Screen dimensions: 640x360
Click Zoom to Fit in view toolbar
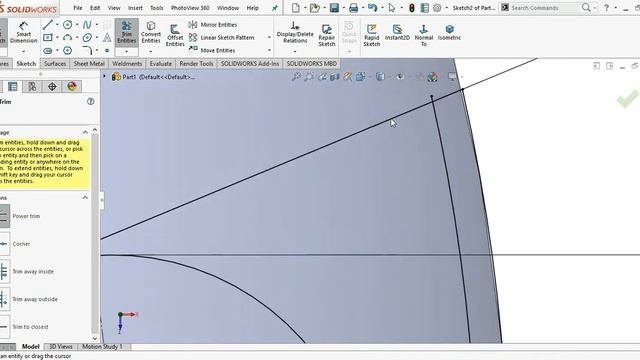[x=296, y=76]
